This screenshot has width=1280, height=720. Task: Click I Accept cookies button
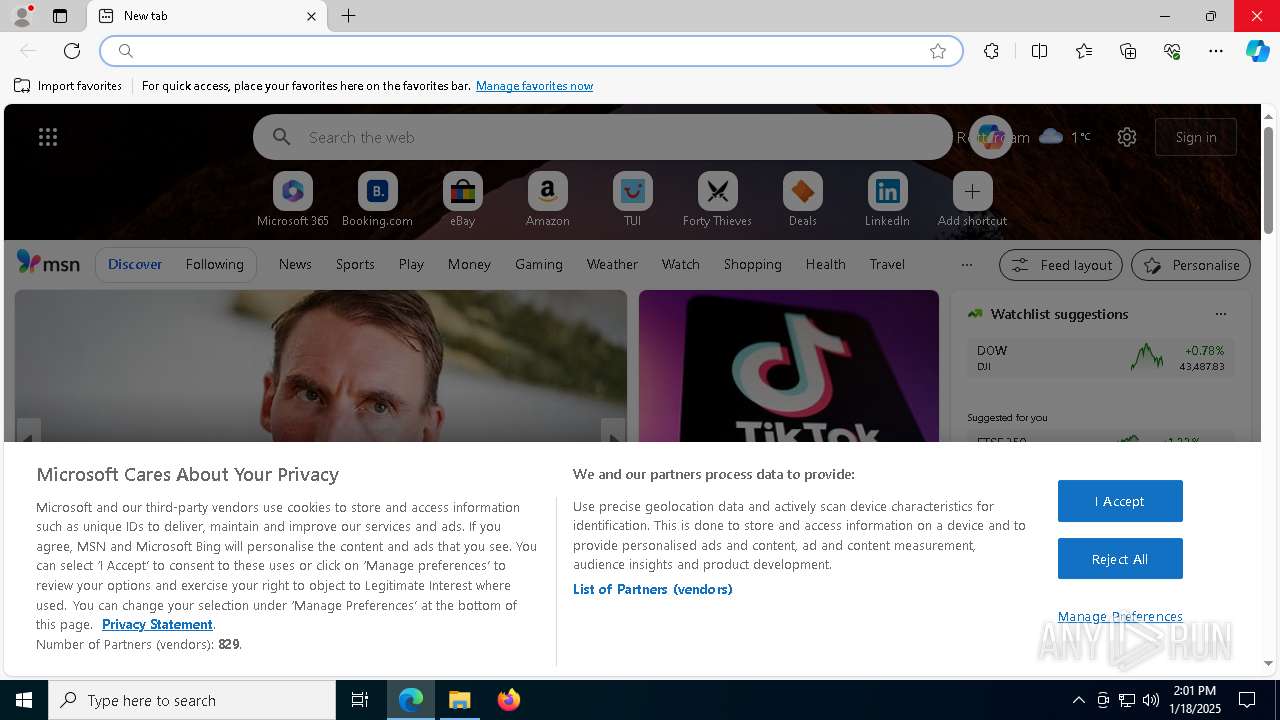coord(1120,501)
